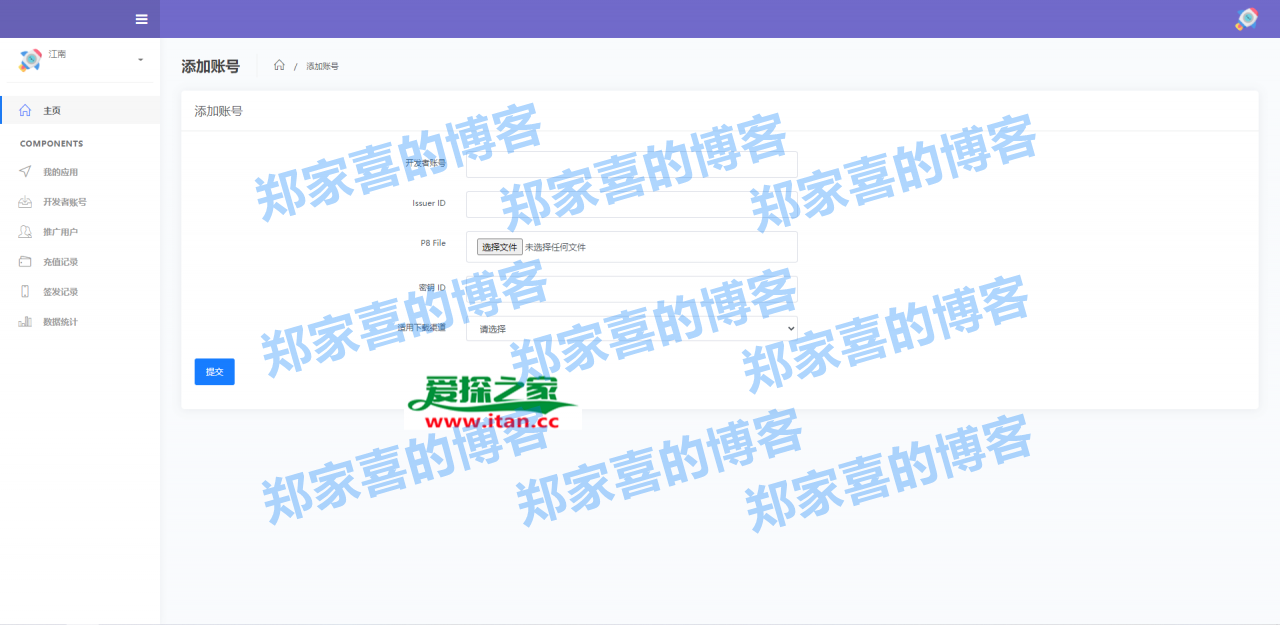Focus the 密钥 ID input field
Viewport: 1280px width, 625px height.
(x=632, y=289)
